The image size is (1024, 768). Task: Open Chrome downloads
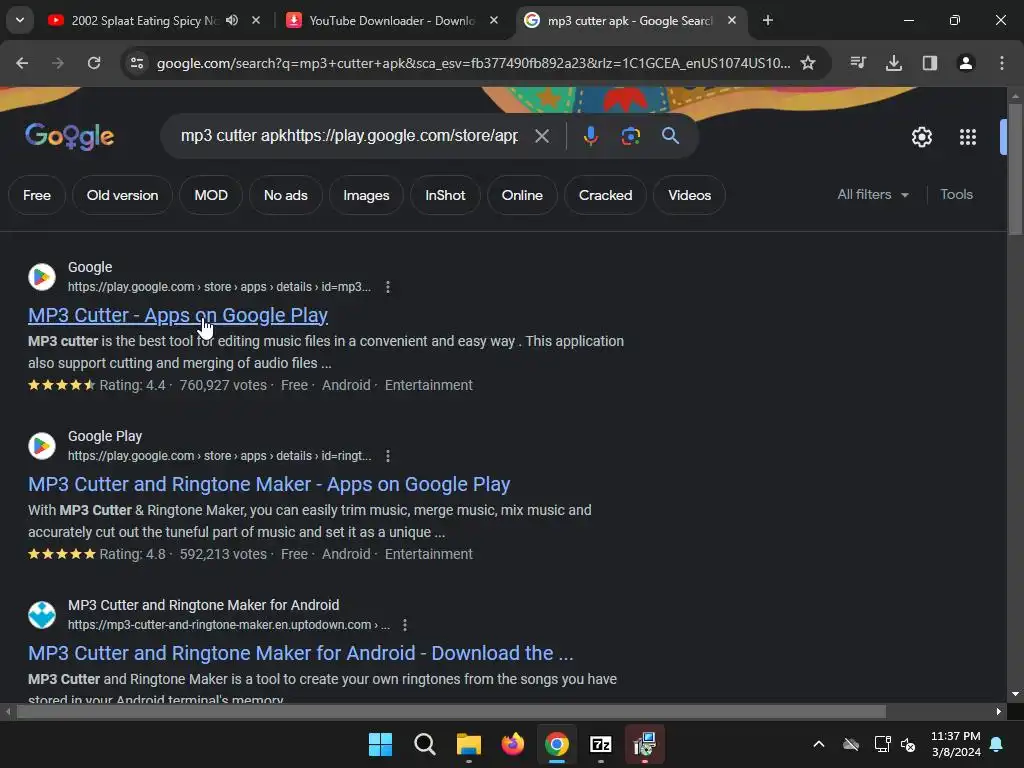893,63
